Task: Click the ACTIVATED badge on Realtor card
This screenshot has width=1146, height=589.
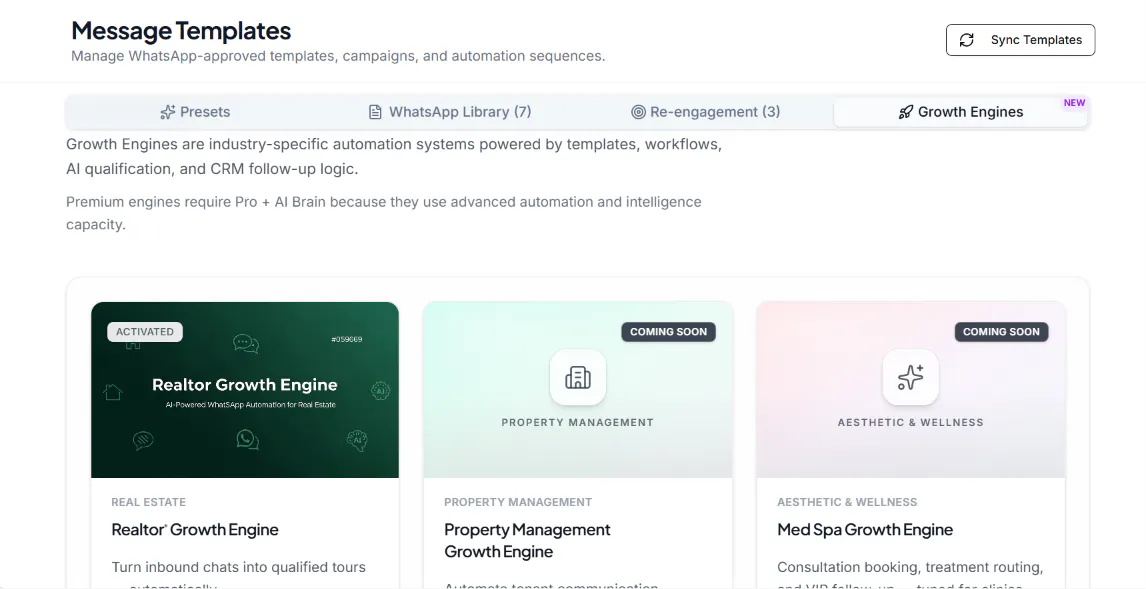Action: point(145,332)
